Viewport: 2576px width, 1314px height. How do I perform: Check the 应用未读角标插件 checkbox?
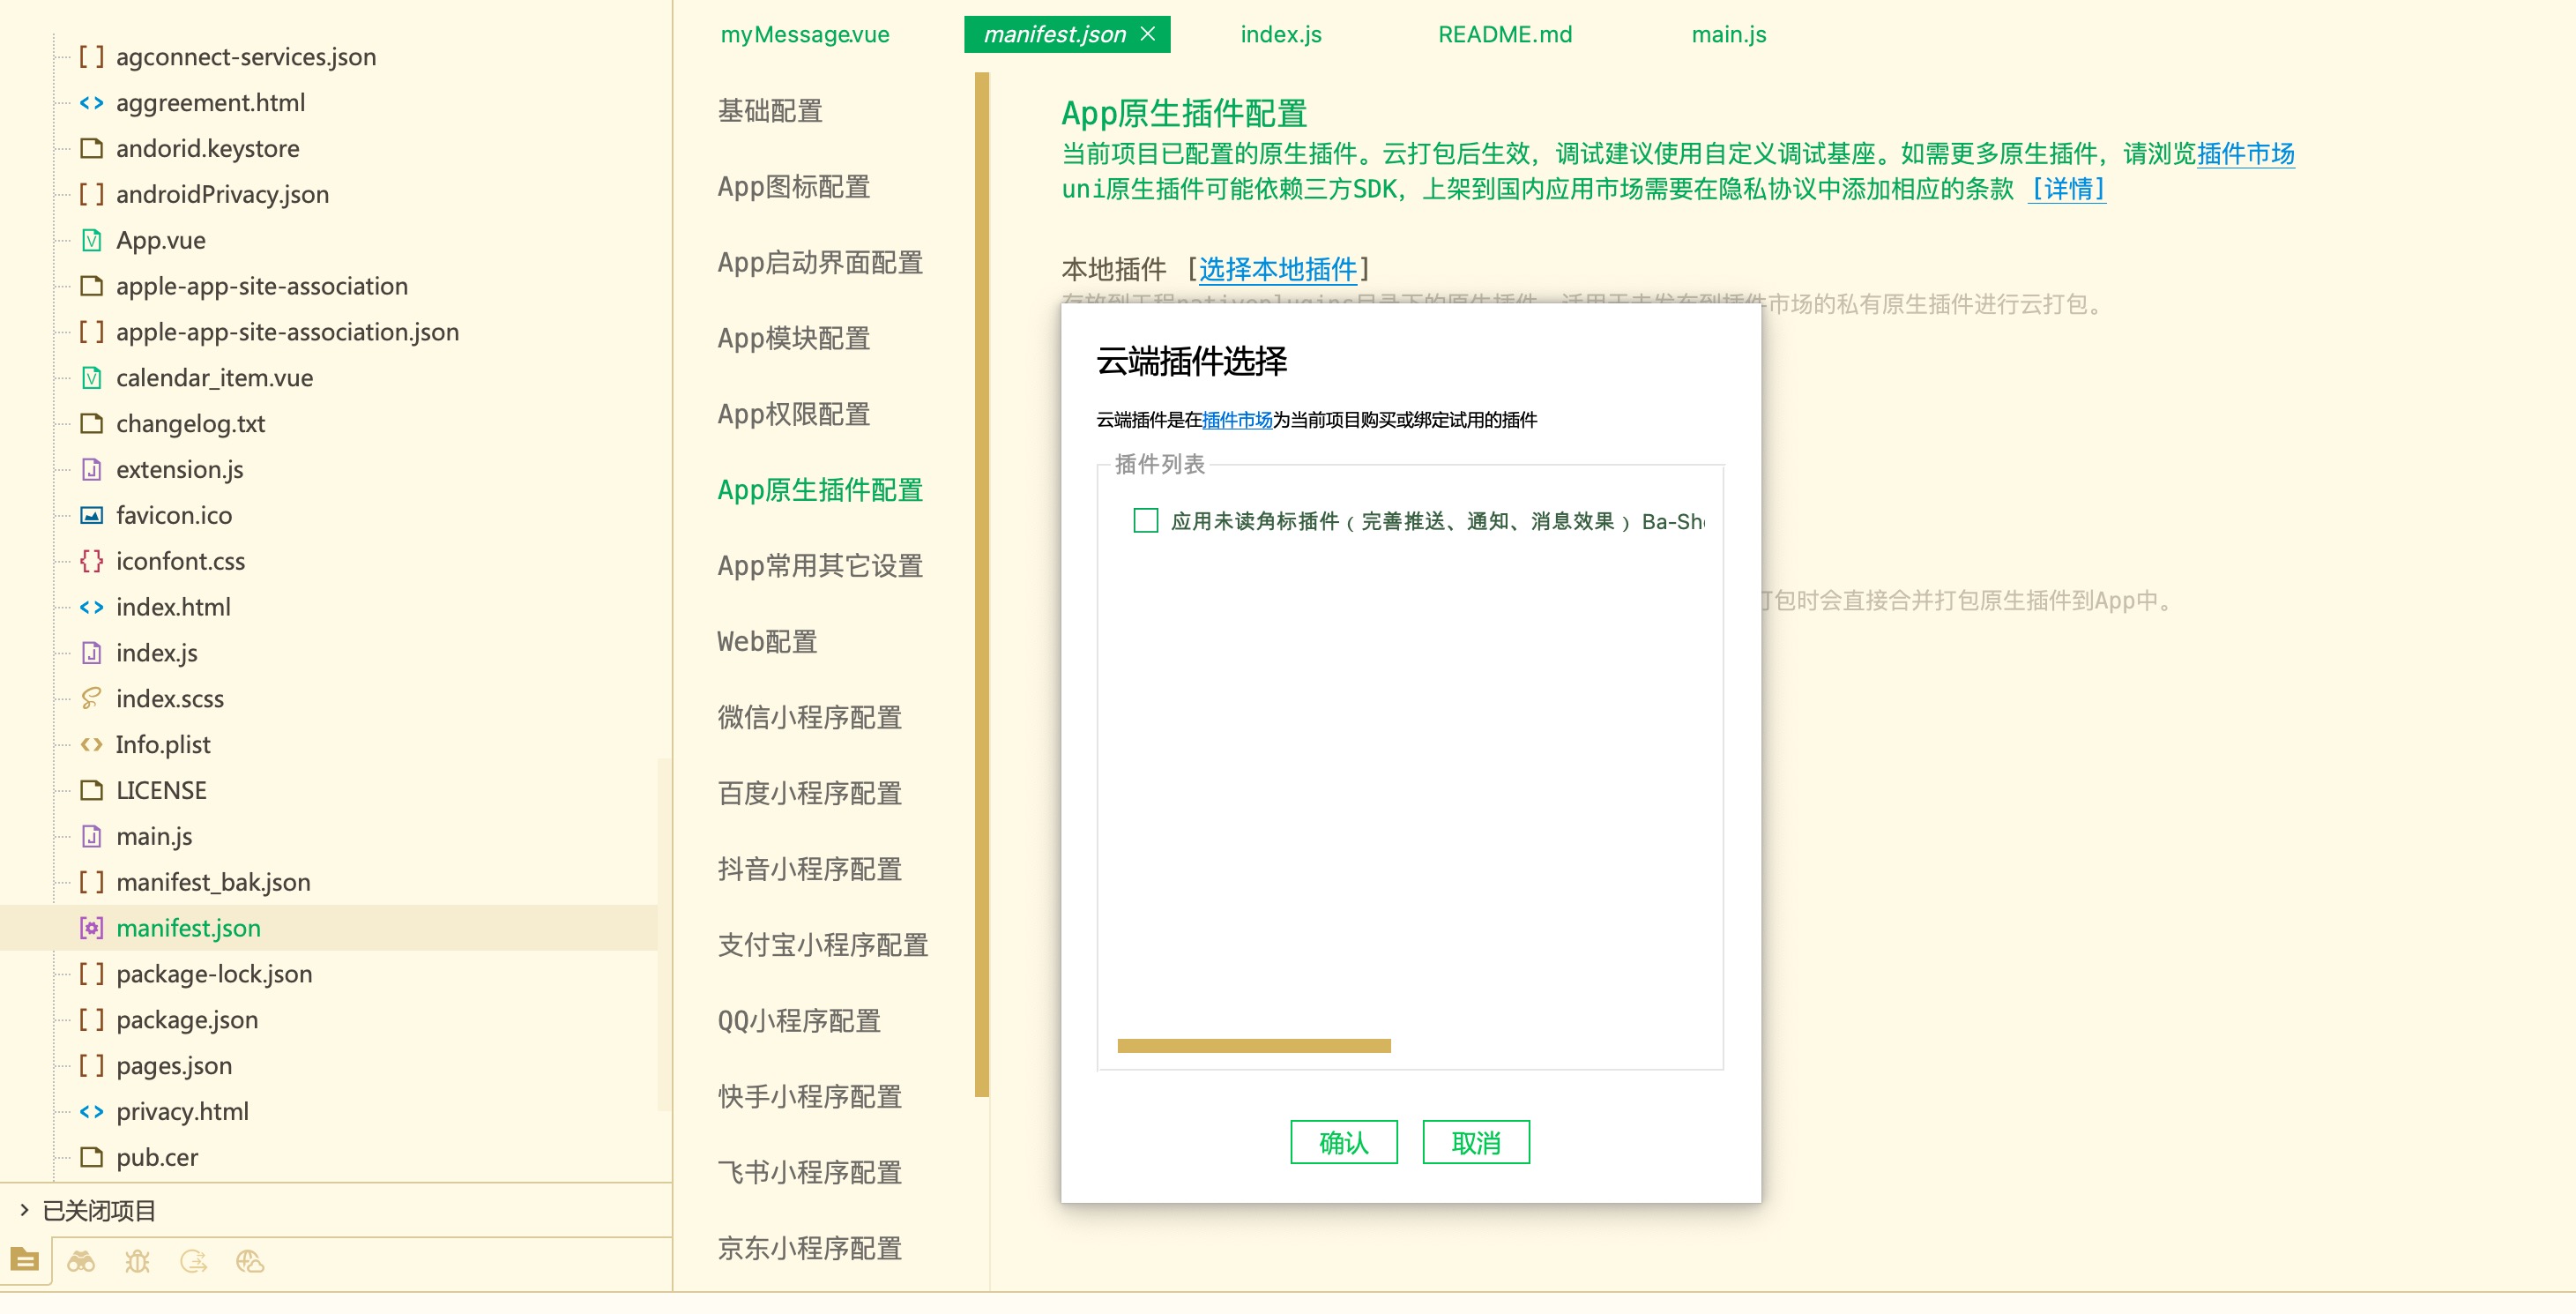pyautogui.click(x=1145, y=520)
